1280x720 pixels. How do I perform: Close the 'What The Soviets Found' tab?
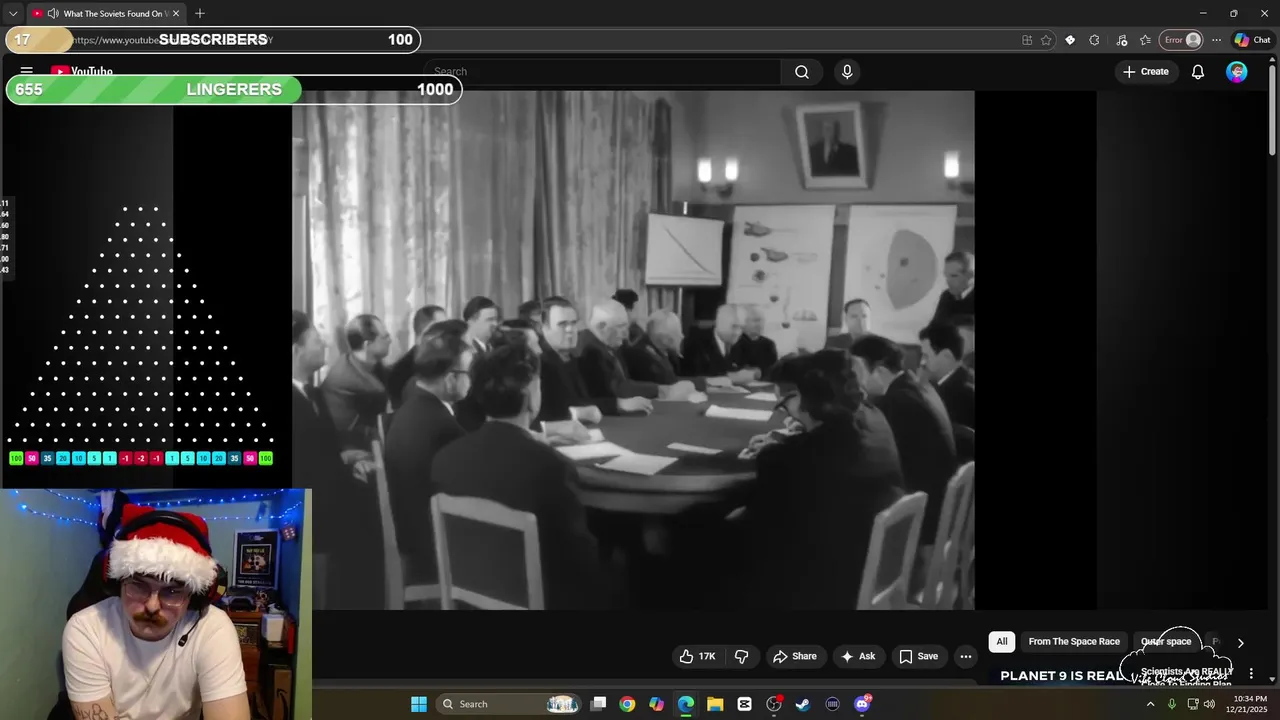176,14
